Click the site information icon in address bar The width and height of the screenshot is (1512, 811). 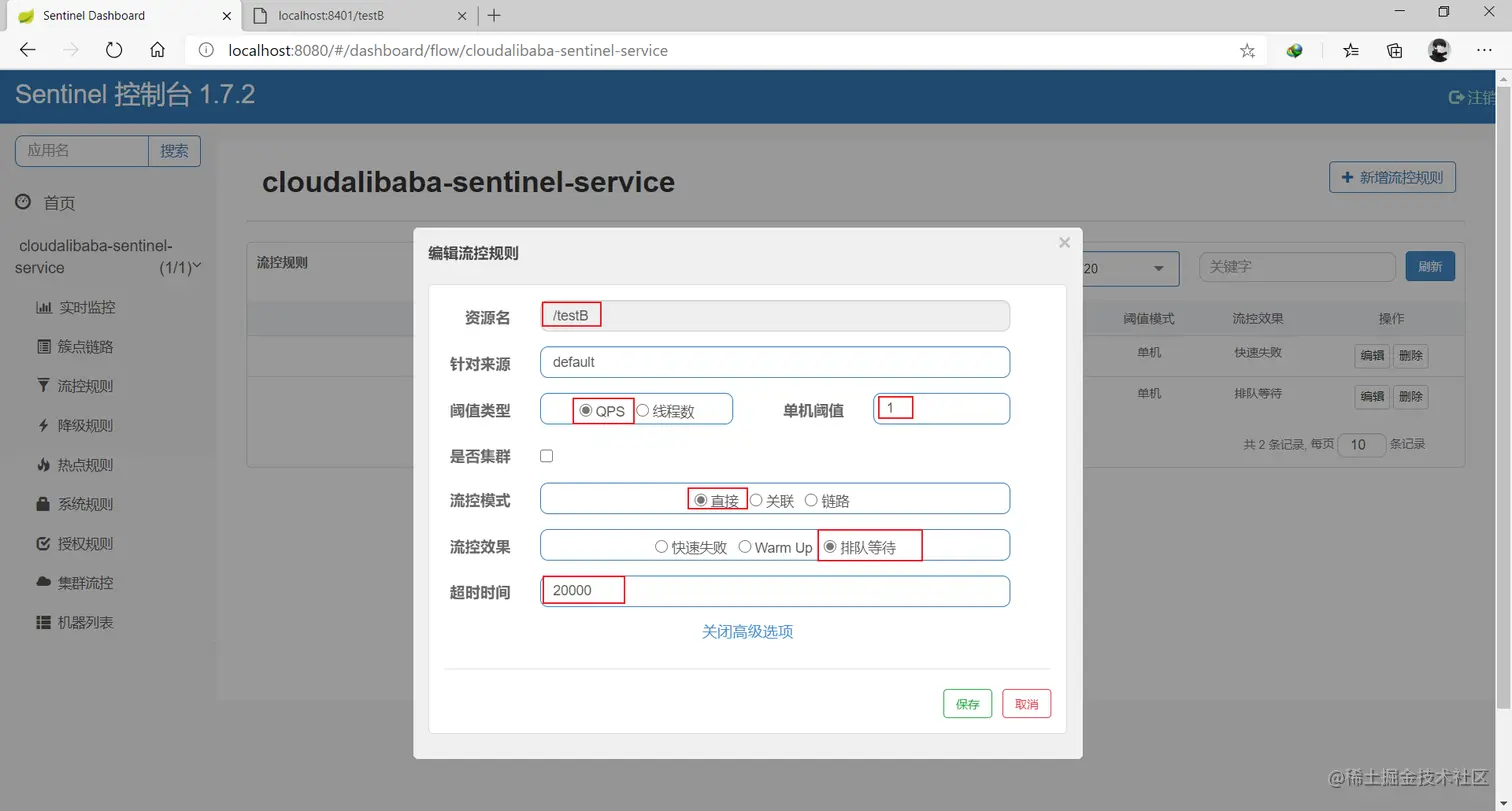(x=205, y=50)
